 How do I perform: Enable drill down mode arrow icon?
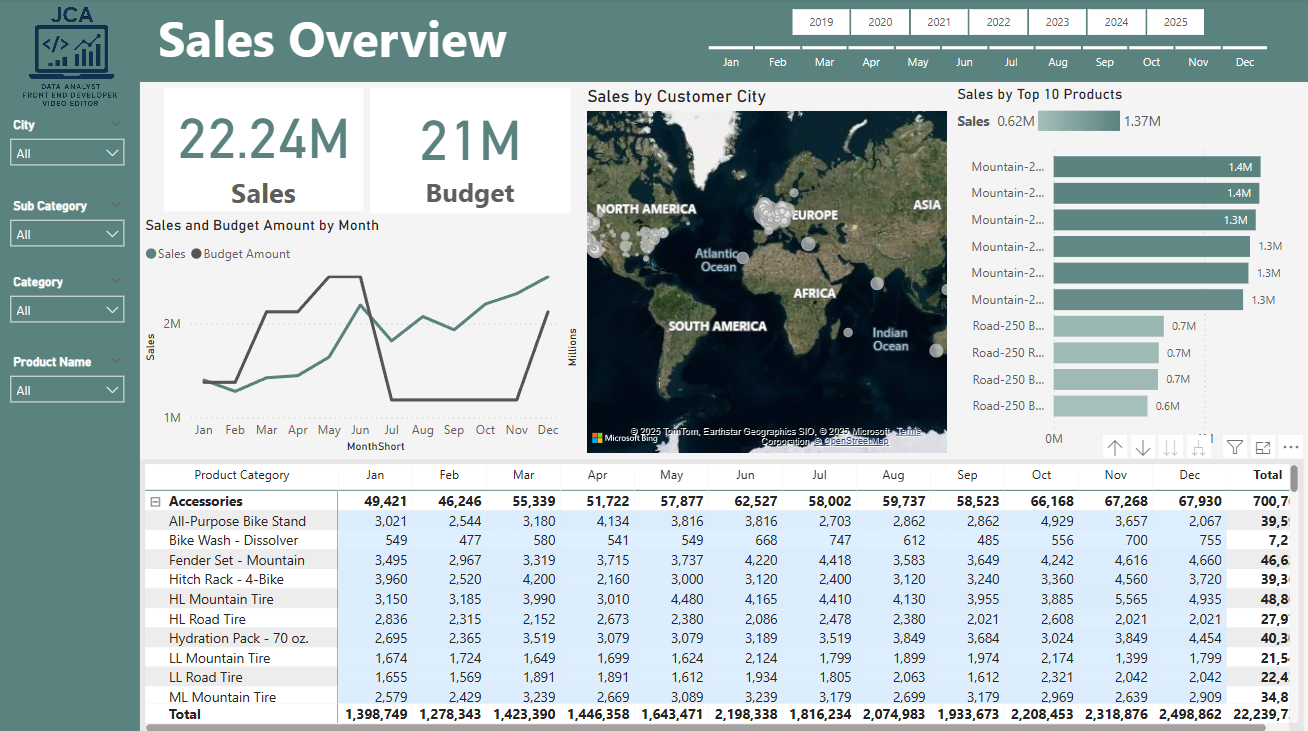tap(1144, 448)
